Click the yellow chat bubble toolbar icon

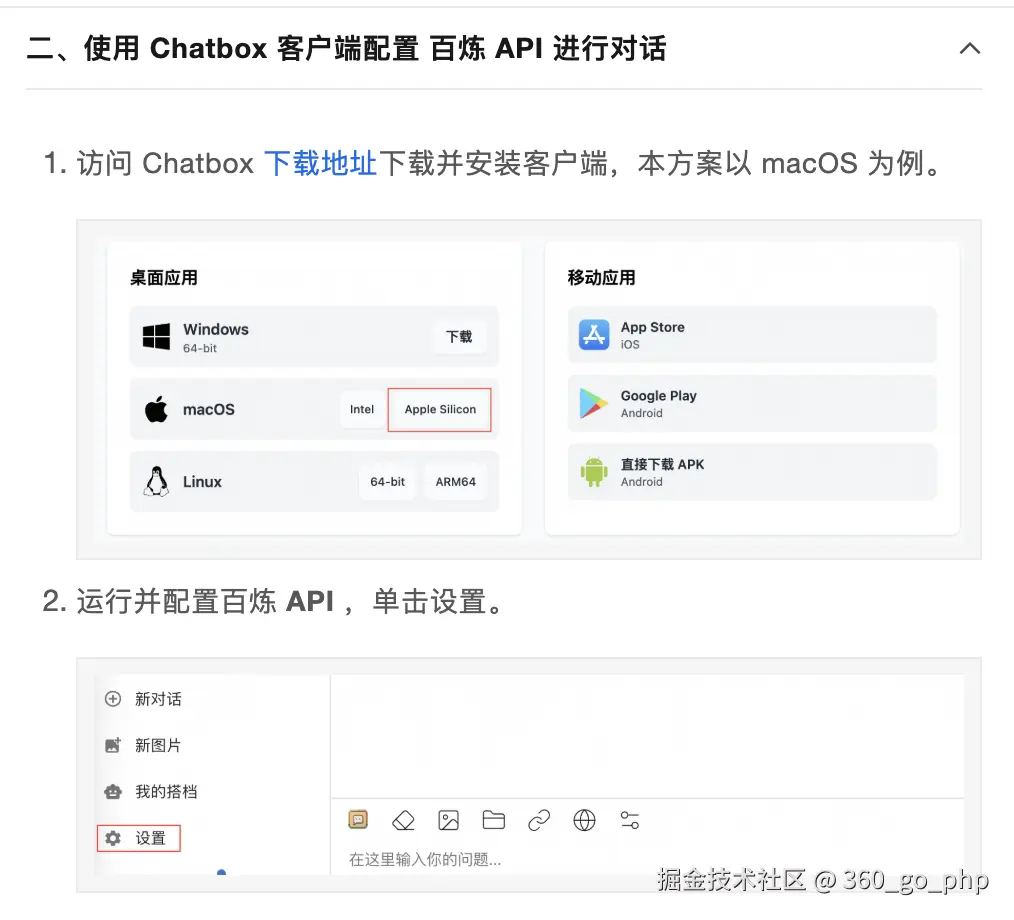click(x=358, y=820)
